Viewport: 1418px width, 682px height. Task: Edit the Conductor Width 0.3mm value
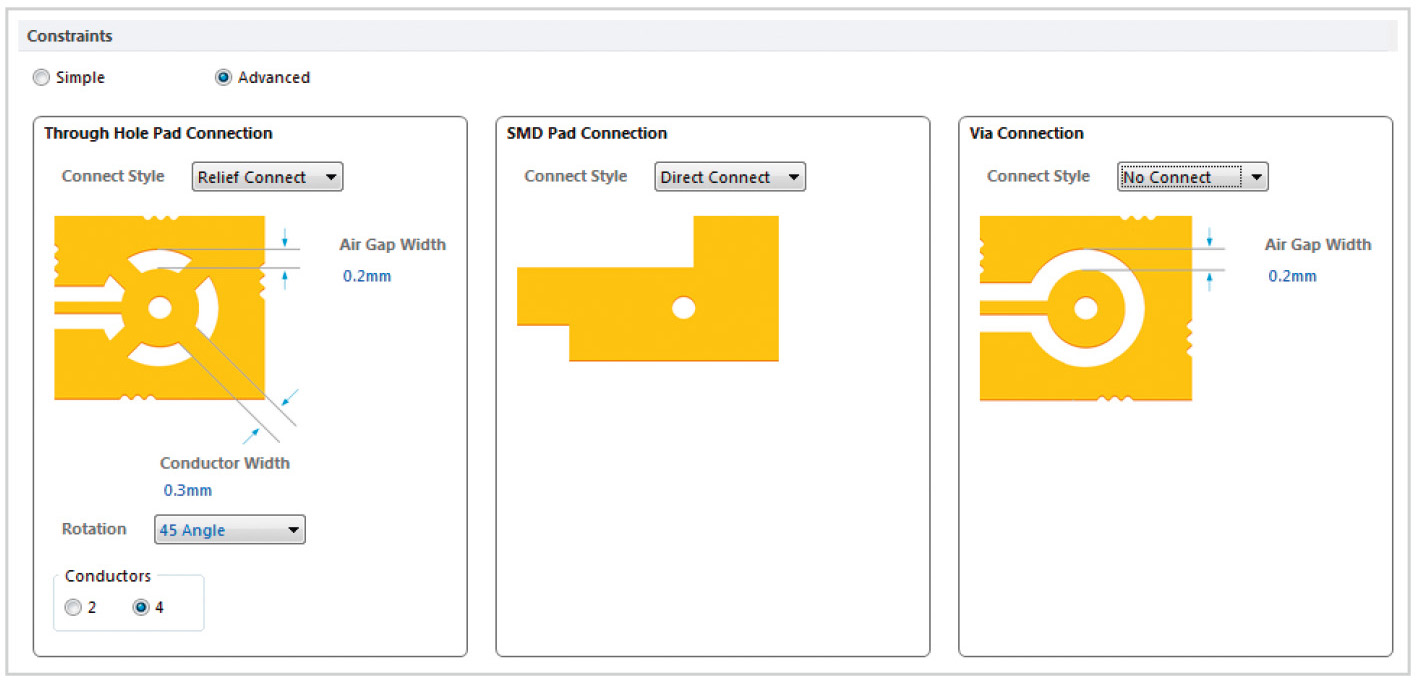[x=188, y=490]
